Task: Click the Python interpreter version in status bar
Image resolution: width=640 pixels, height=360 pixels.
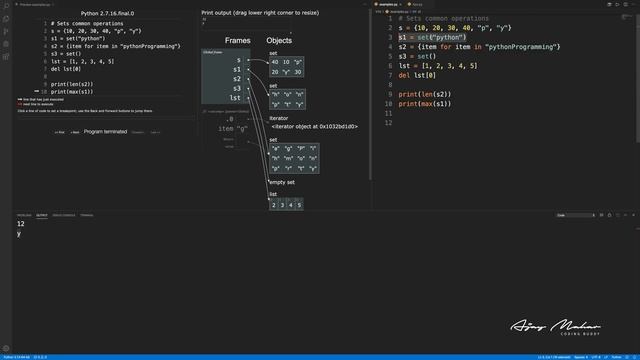Action: point(17,357)
